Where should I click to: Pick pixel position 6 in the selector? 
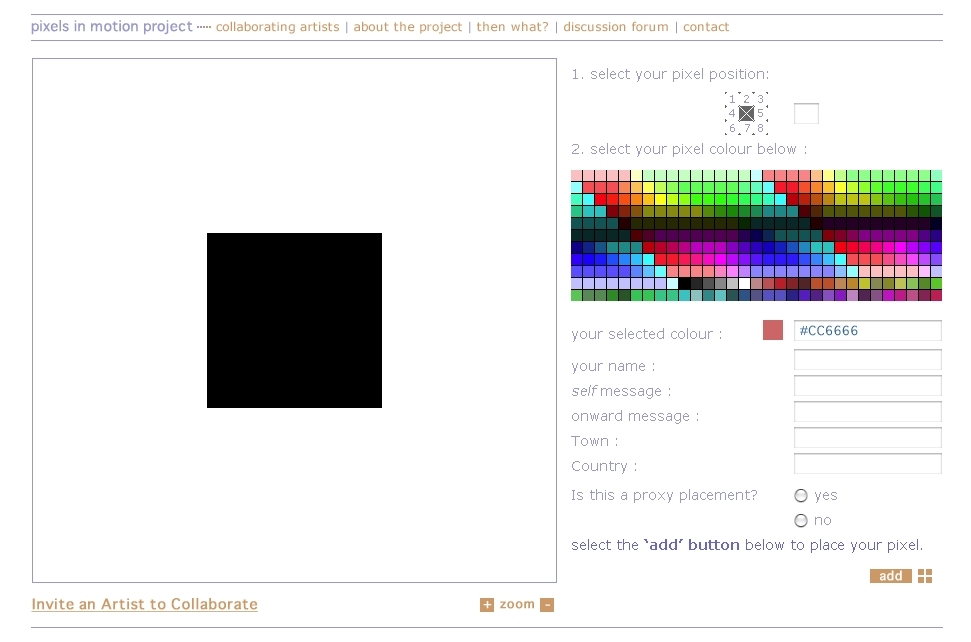pos(732,128)
